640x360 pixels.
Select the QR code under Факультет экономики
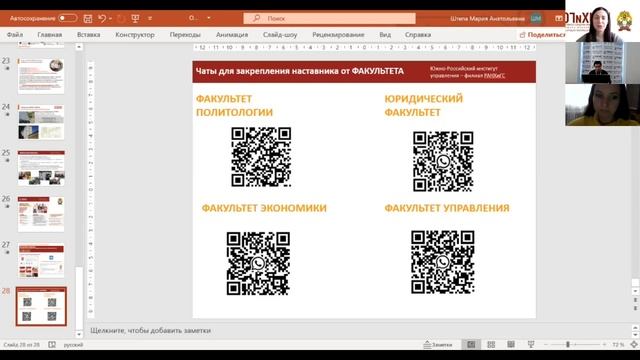tap(258, 263)
